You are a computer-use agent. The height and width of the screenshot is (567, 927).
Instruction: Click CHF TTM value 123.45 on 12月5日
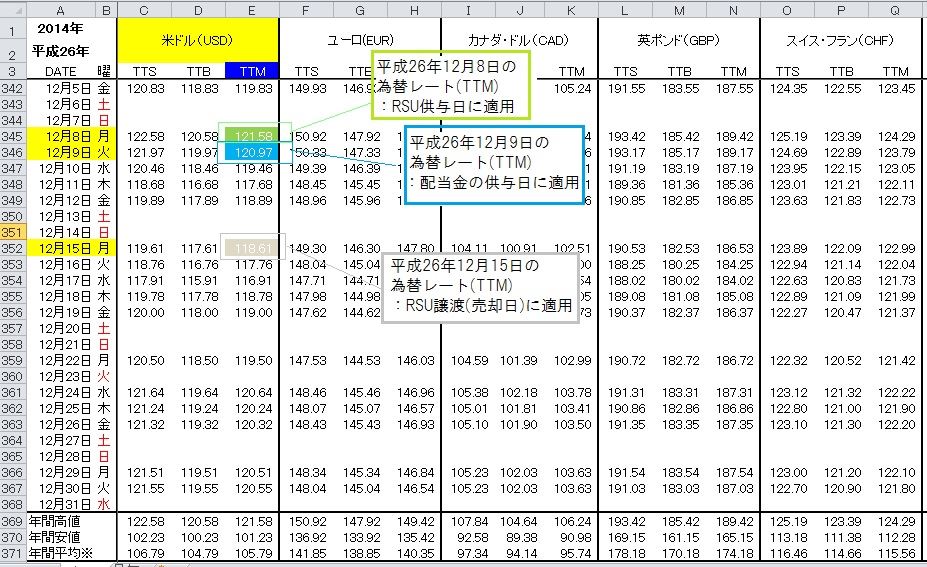(x=896, y=89)
